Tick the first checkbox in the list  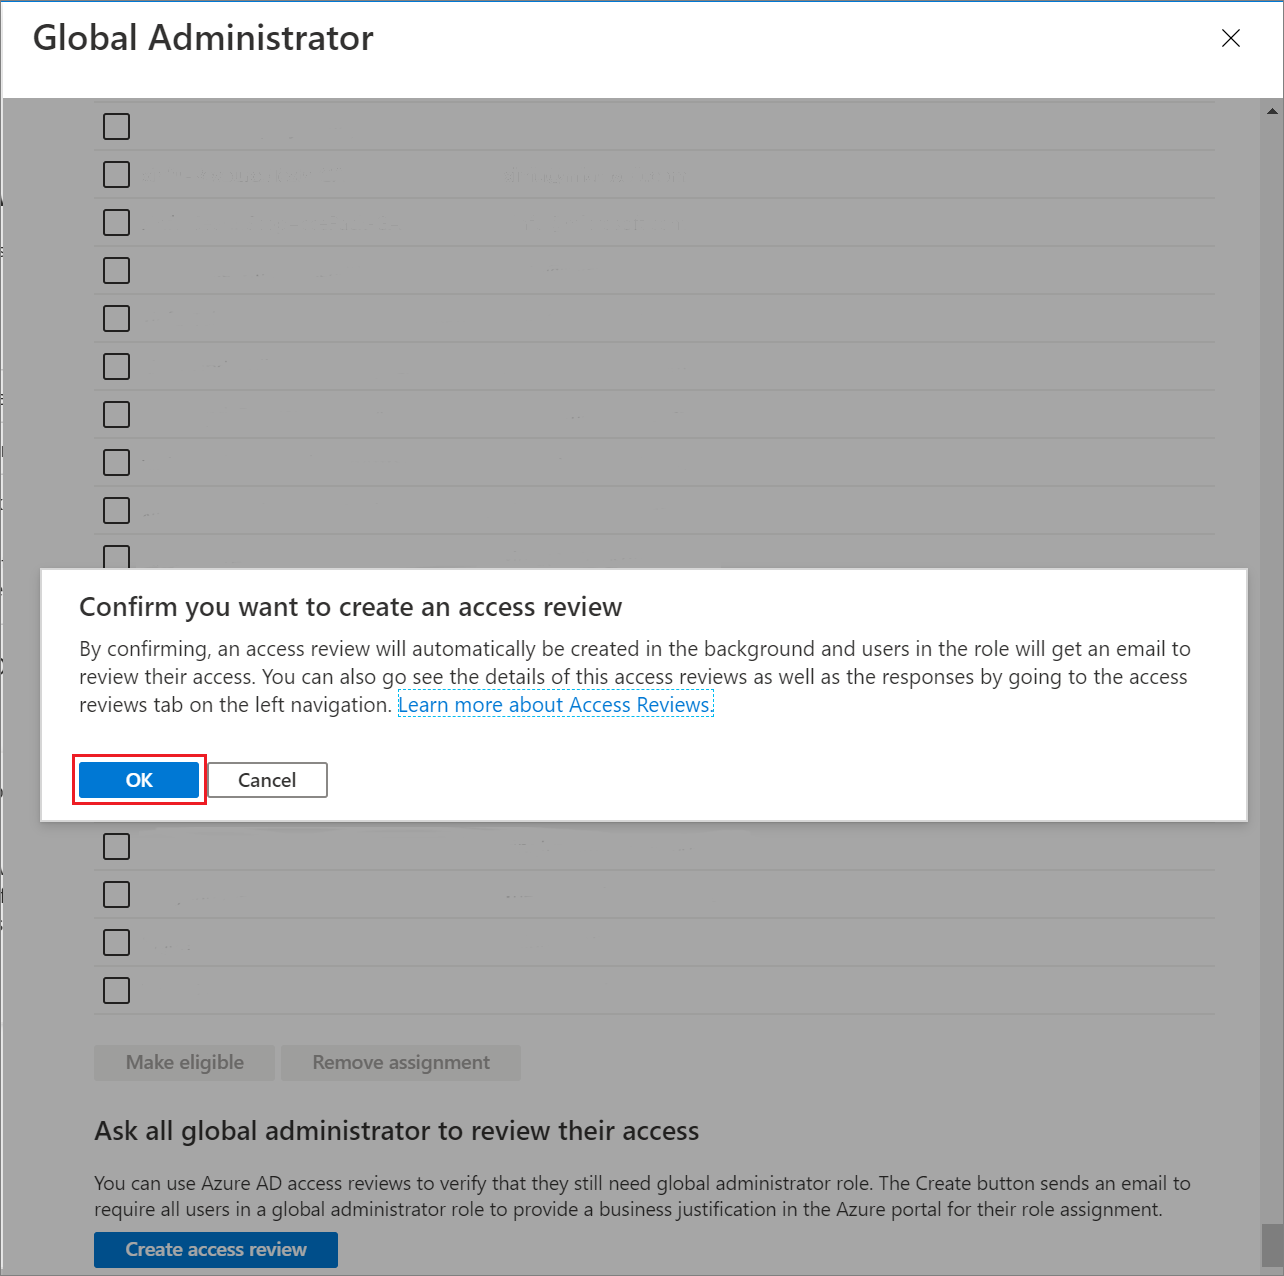[117, 127]
